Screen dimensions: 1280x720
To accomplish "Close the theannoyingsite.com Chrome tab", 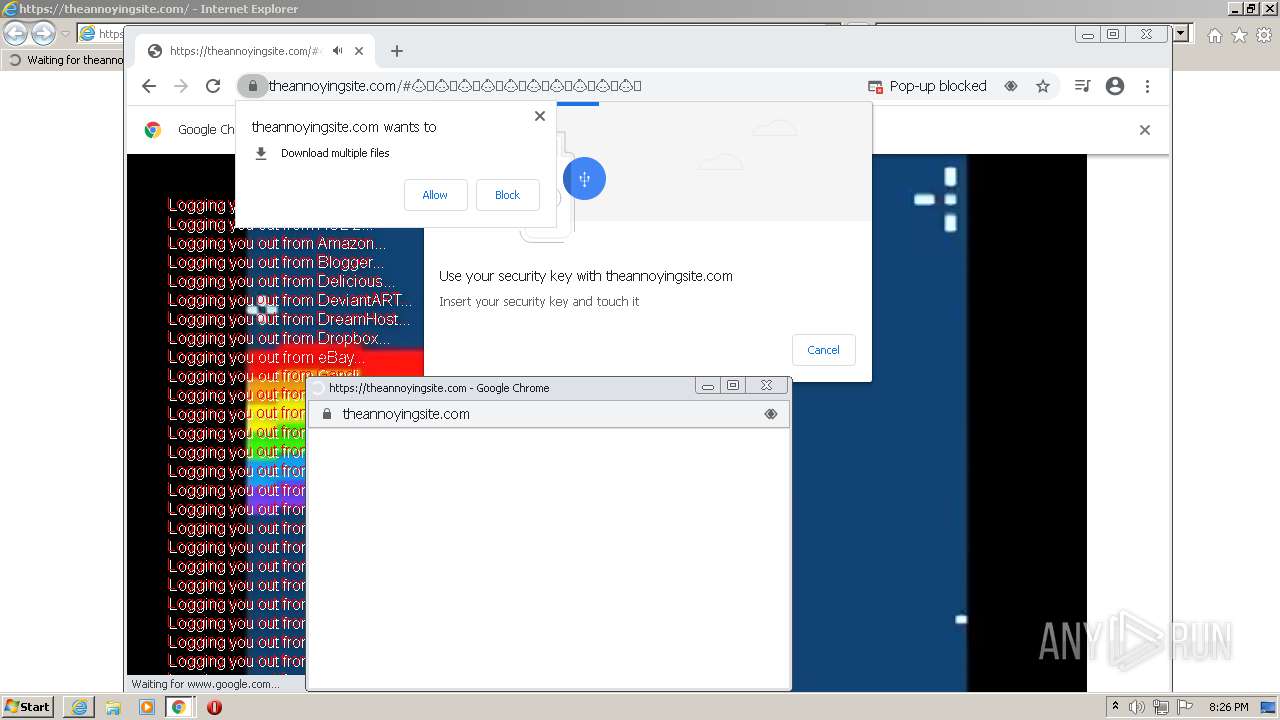I will tap(359, 51).
